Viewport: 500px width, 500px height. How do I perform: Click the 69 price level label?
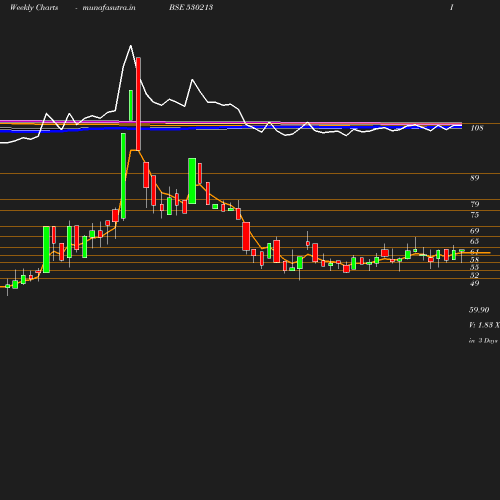[x=475, y=231]
